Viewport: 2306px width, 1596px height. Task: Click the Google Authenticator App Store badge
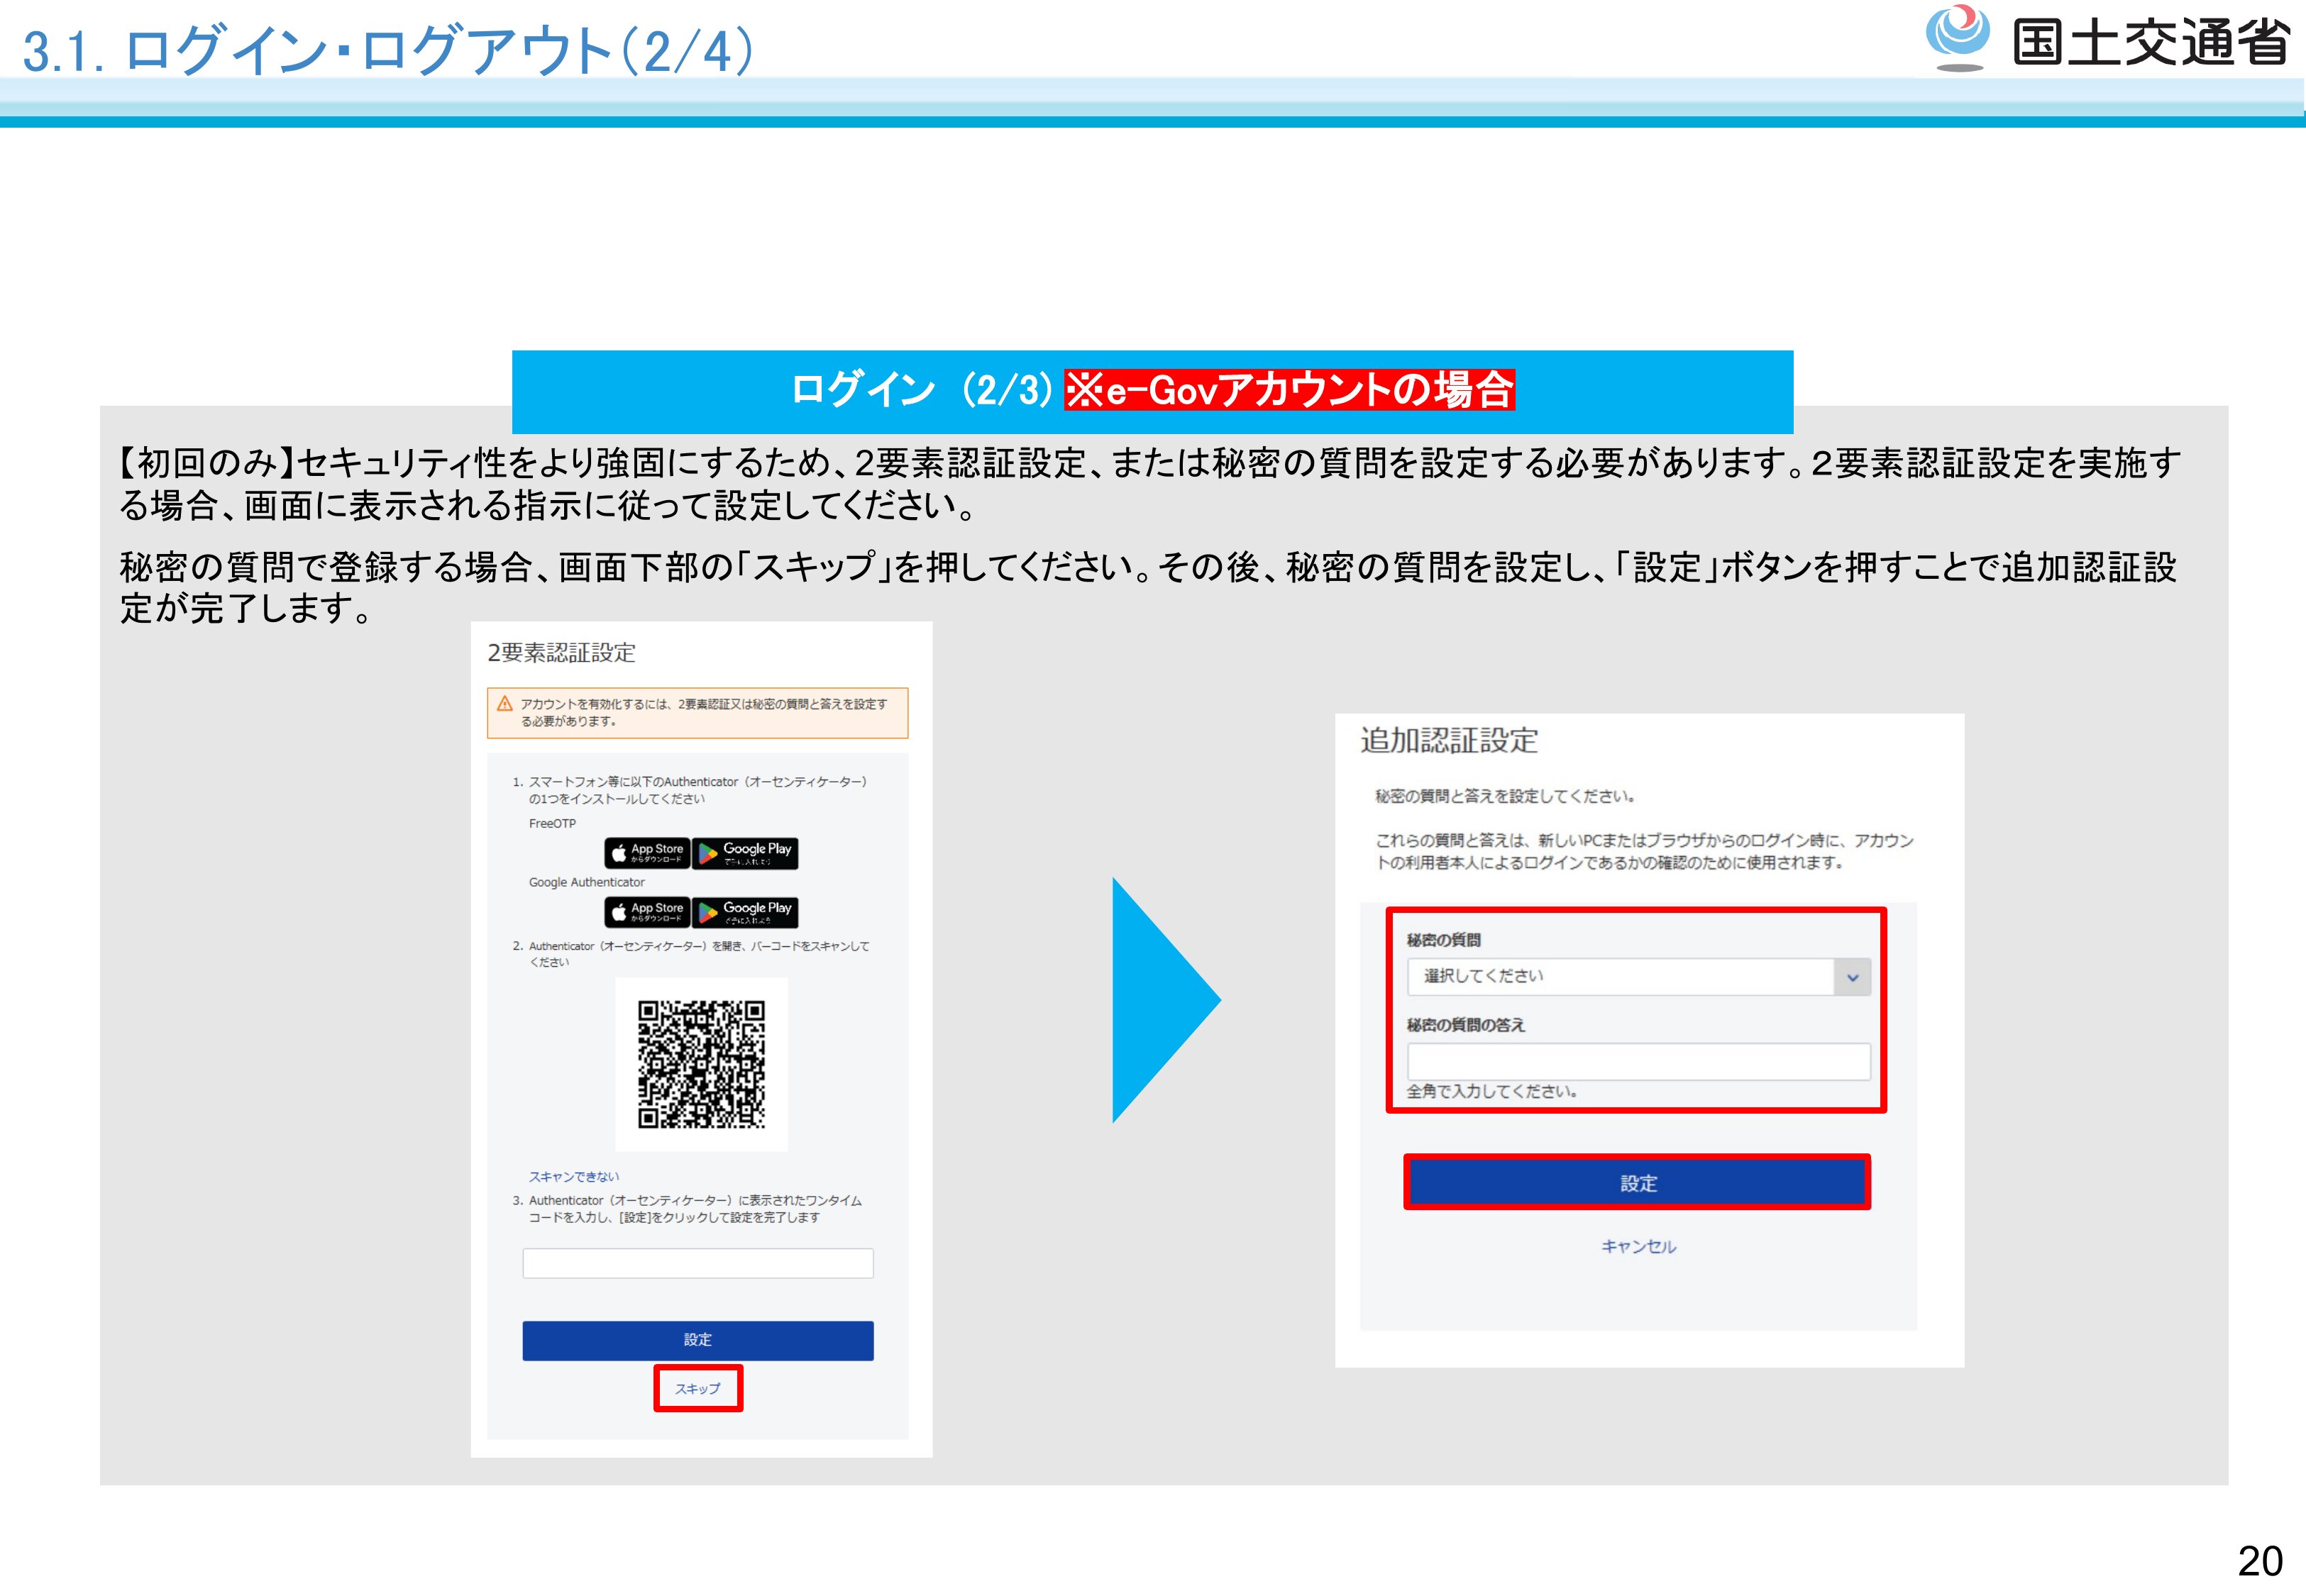[647, 912]
